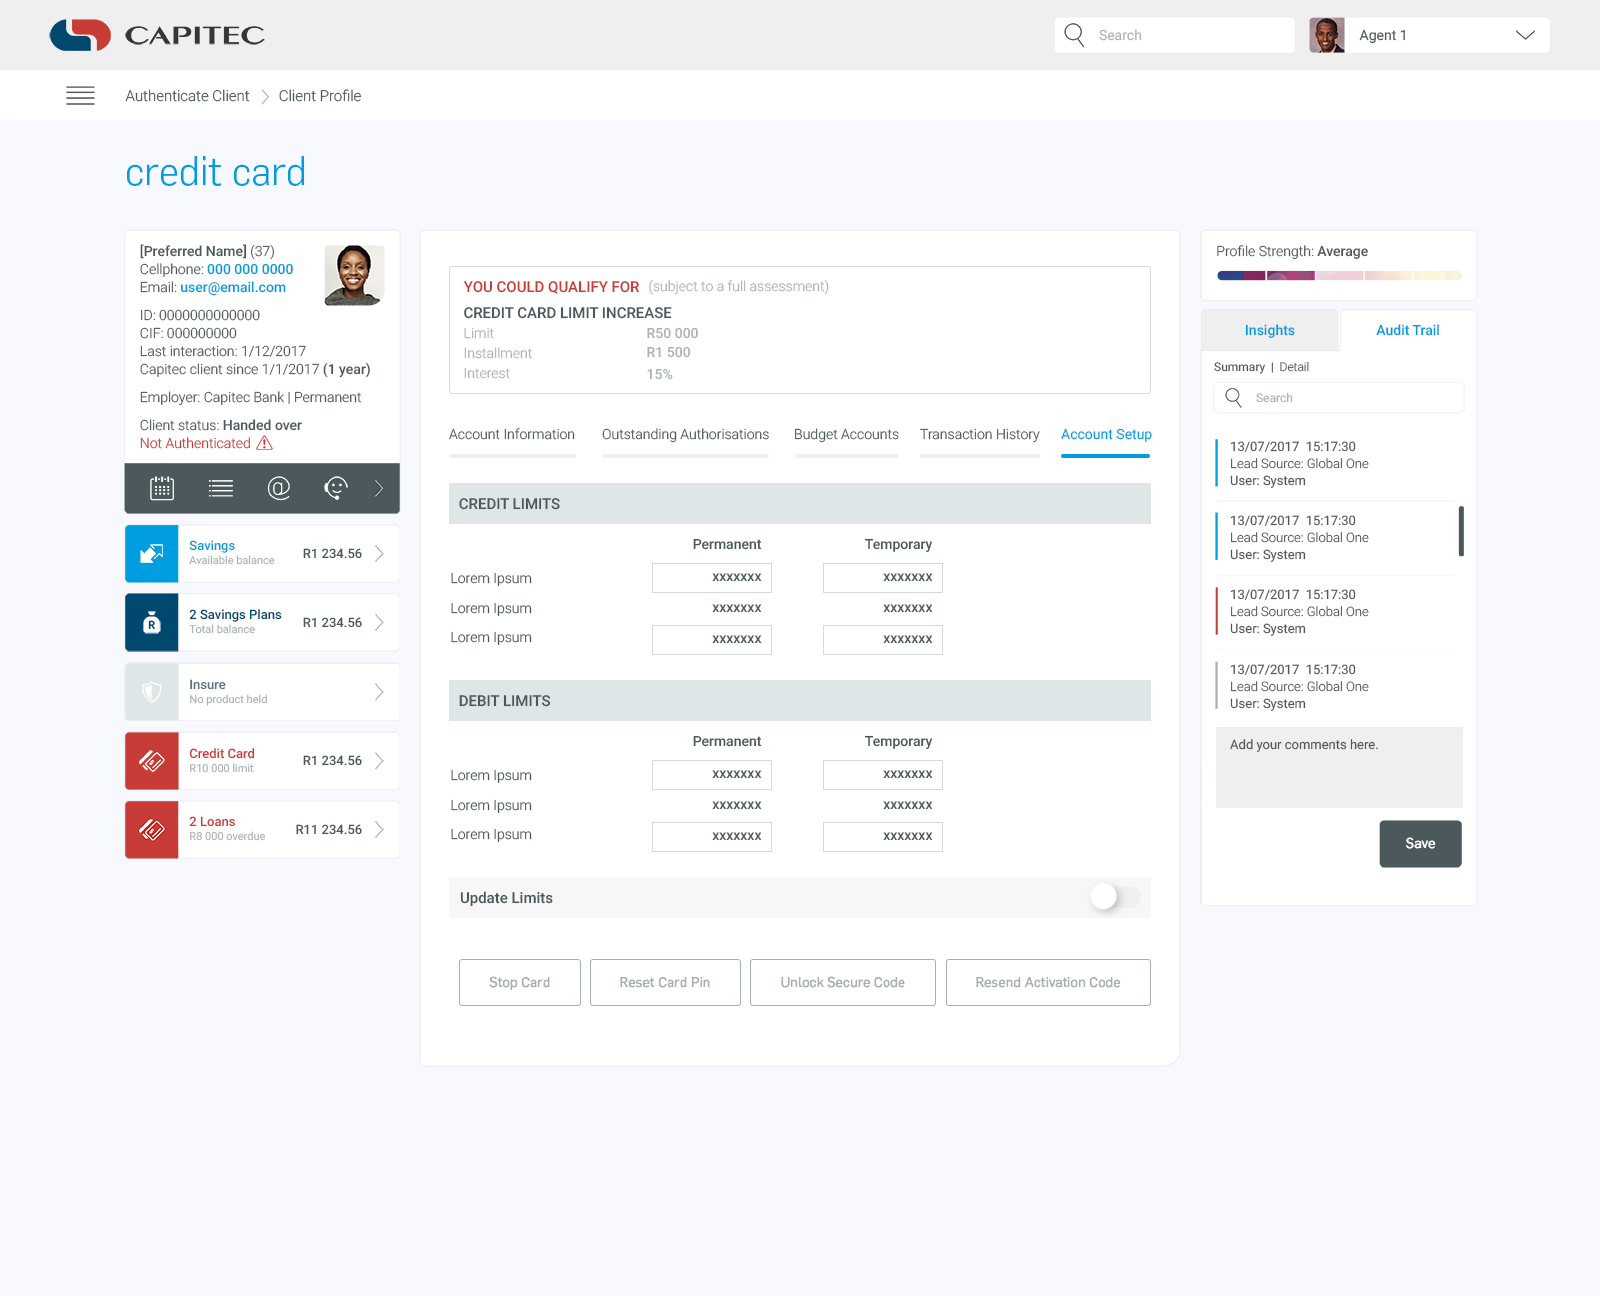Screen dimensions: 1600x1296
Task: Open the Outstanding Authorisations tab
Action: pyautogui.click(x=685, y=435)
